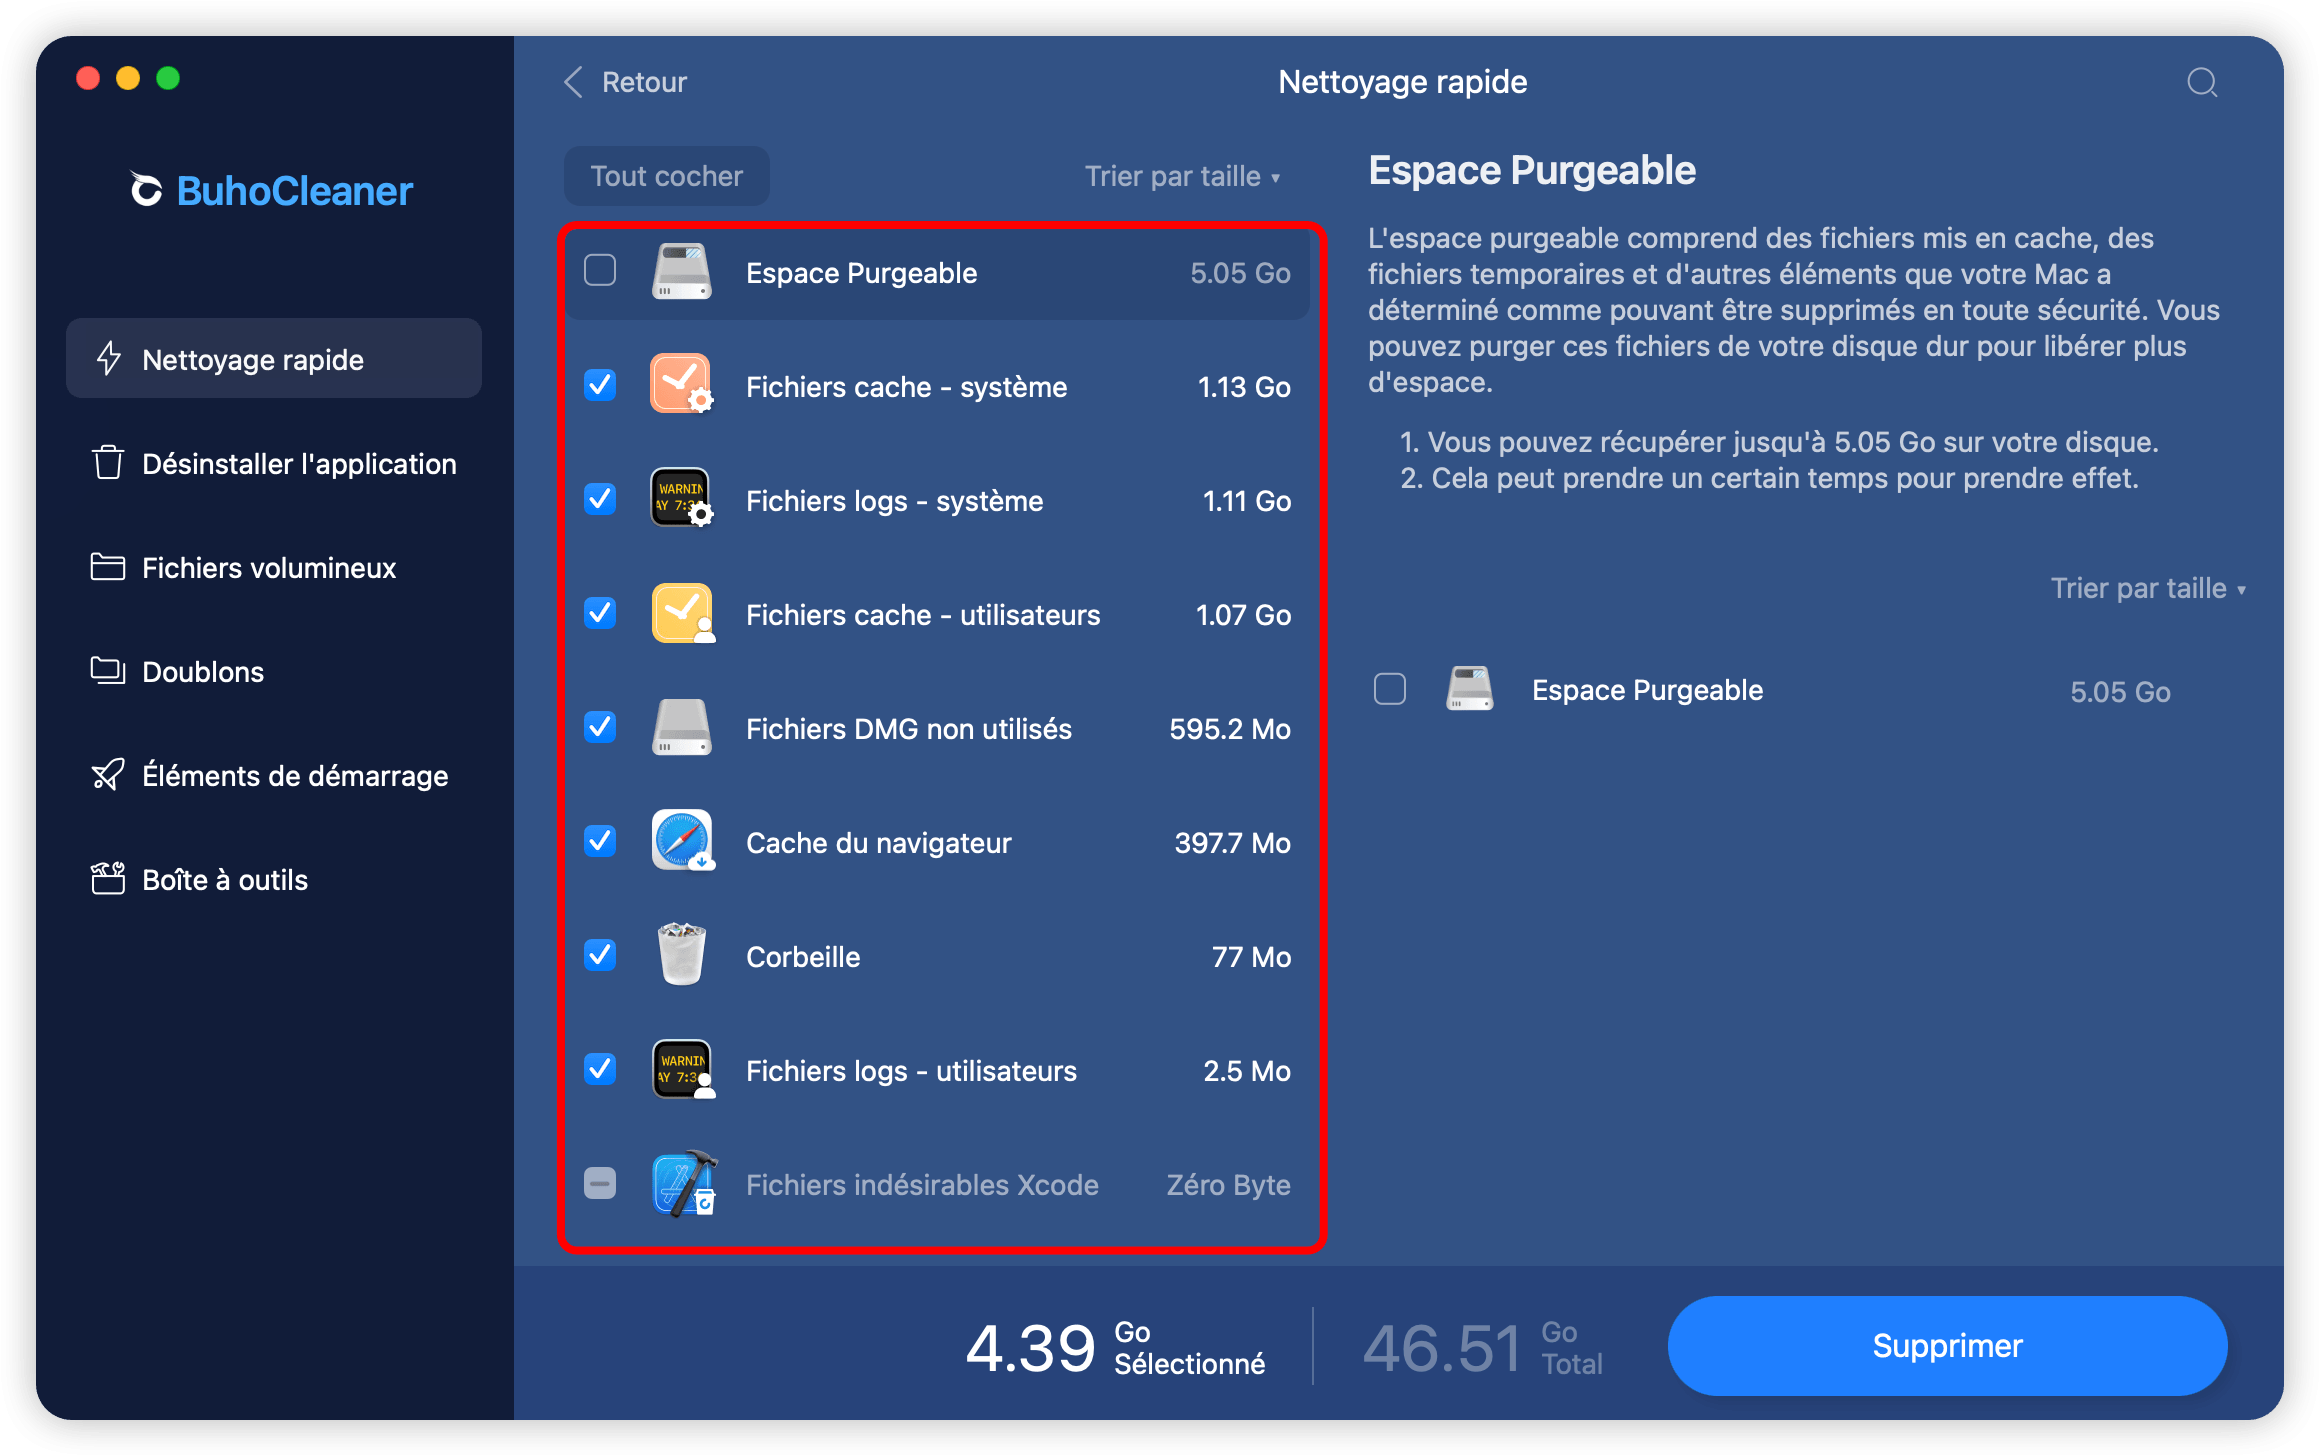Click the rocket icon for Éléments de démarrage
The height and width of the screenshot is (1456, 2320).
coord(108,775)
